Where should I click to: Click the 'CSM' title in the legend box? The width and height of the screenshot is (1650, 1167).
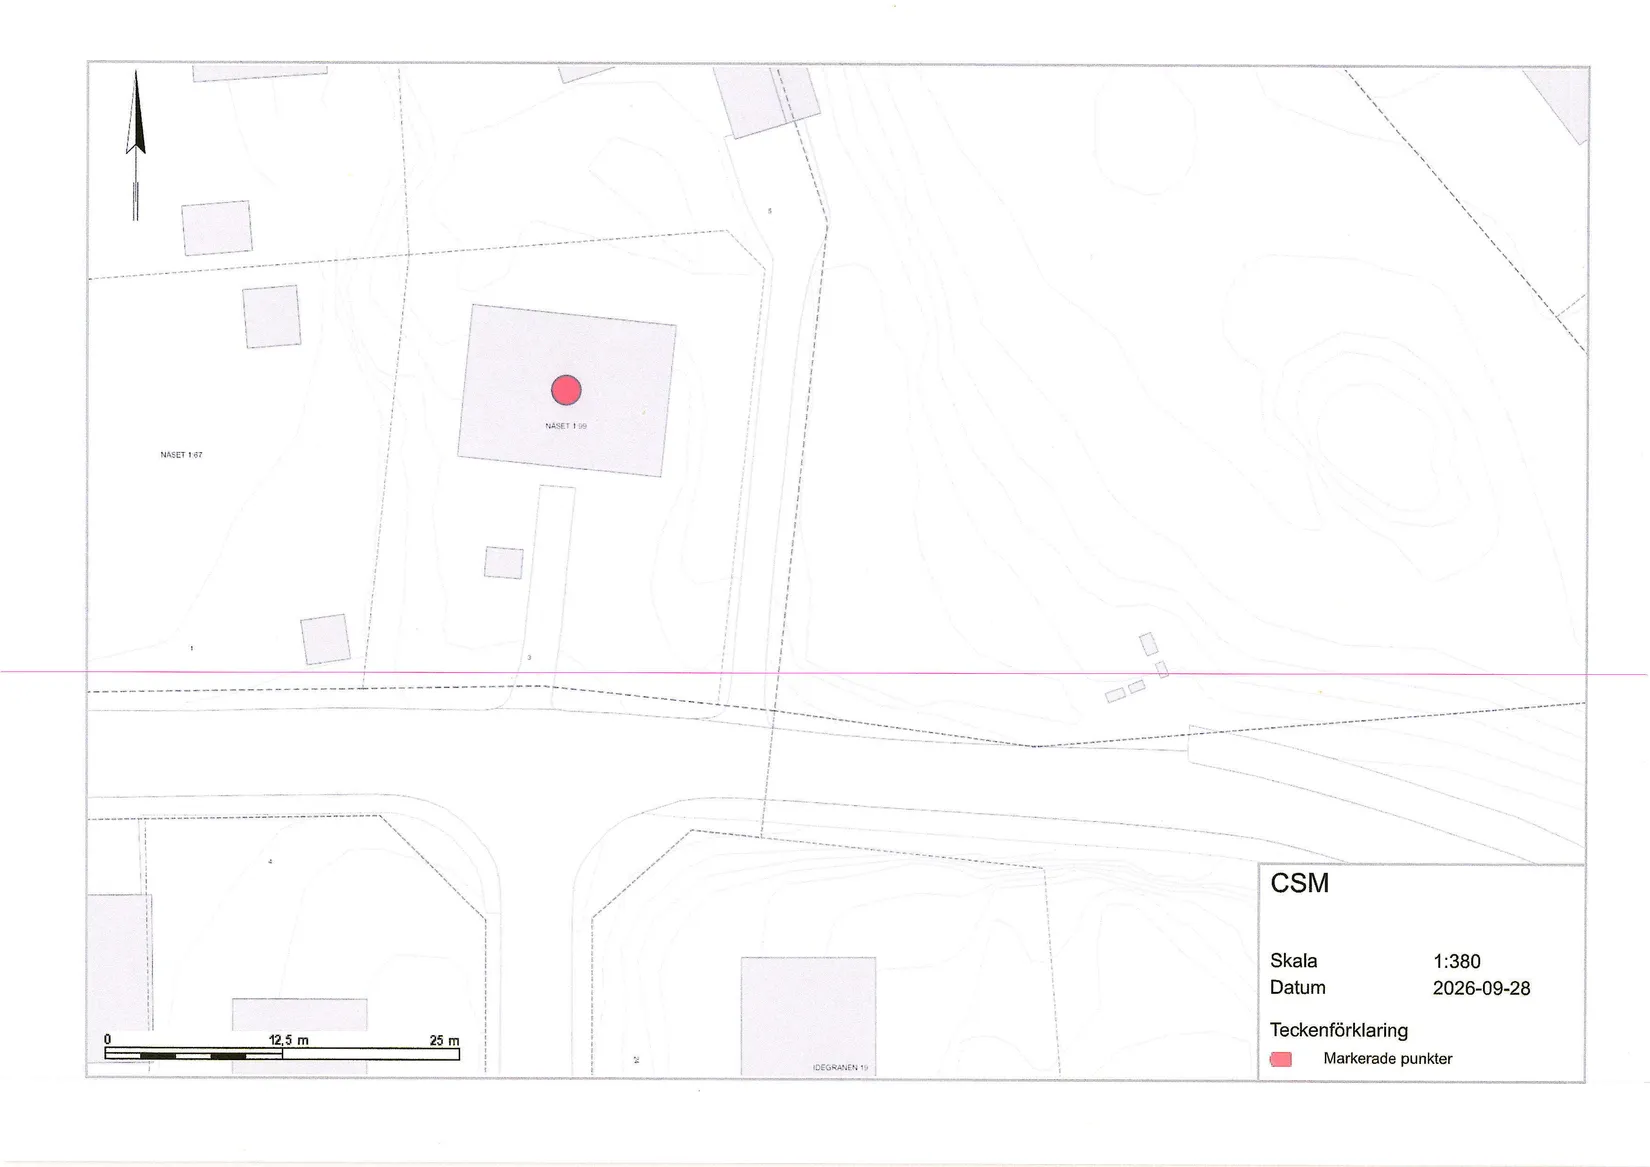pyautogui.click(x=1300, y=883)
